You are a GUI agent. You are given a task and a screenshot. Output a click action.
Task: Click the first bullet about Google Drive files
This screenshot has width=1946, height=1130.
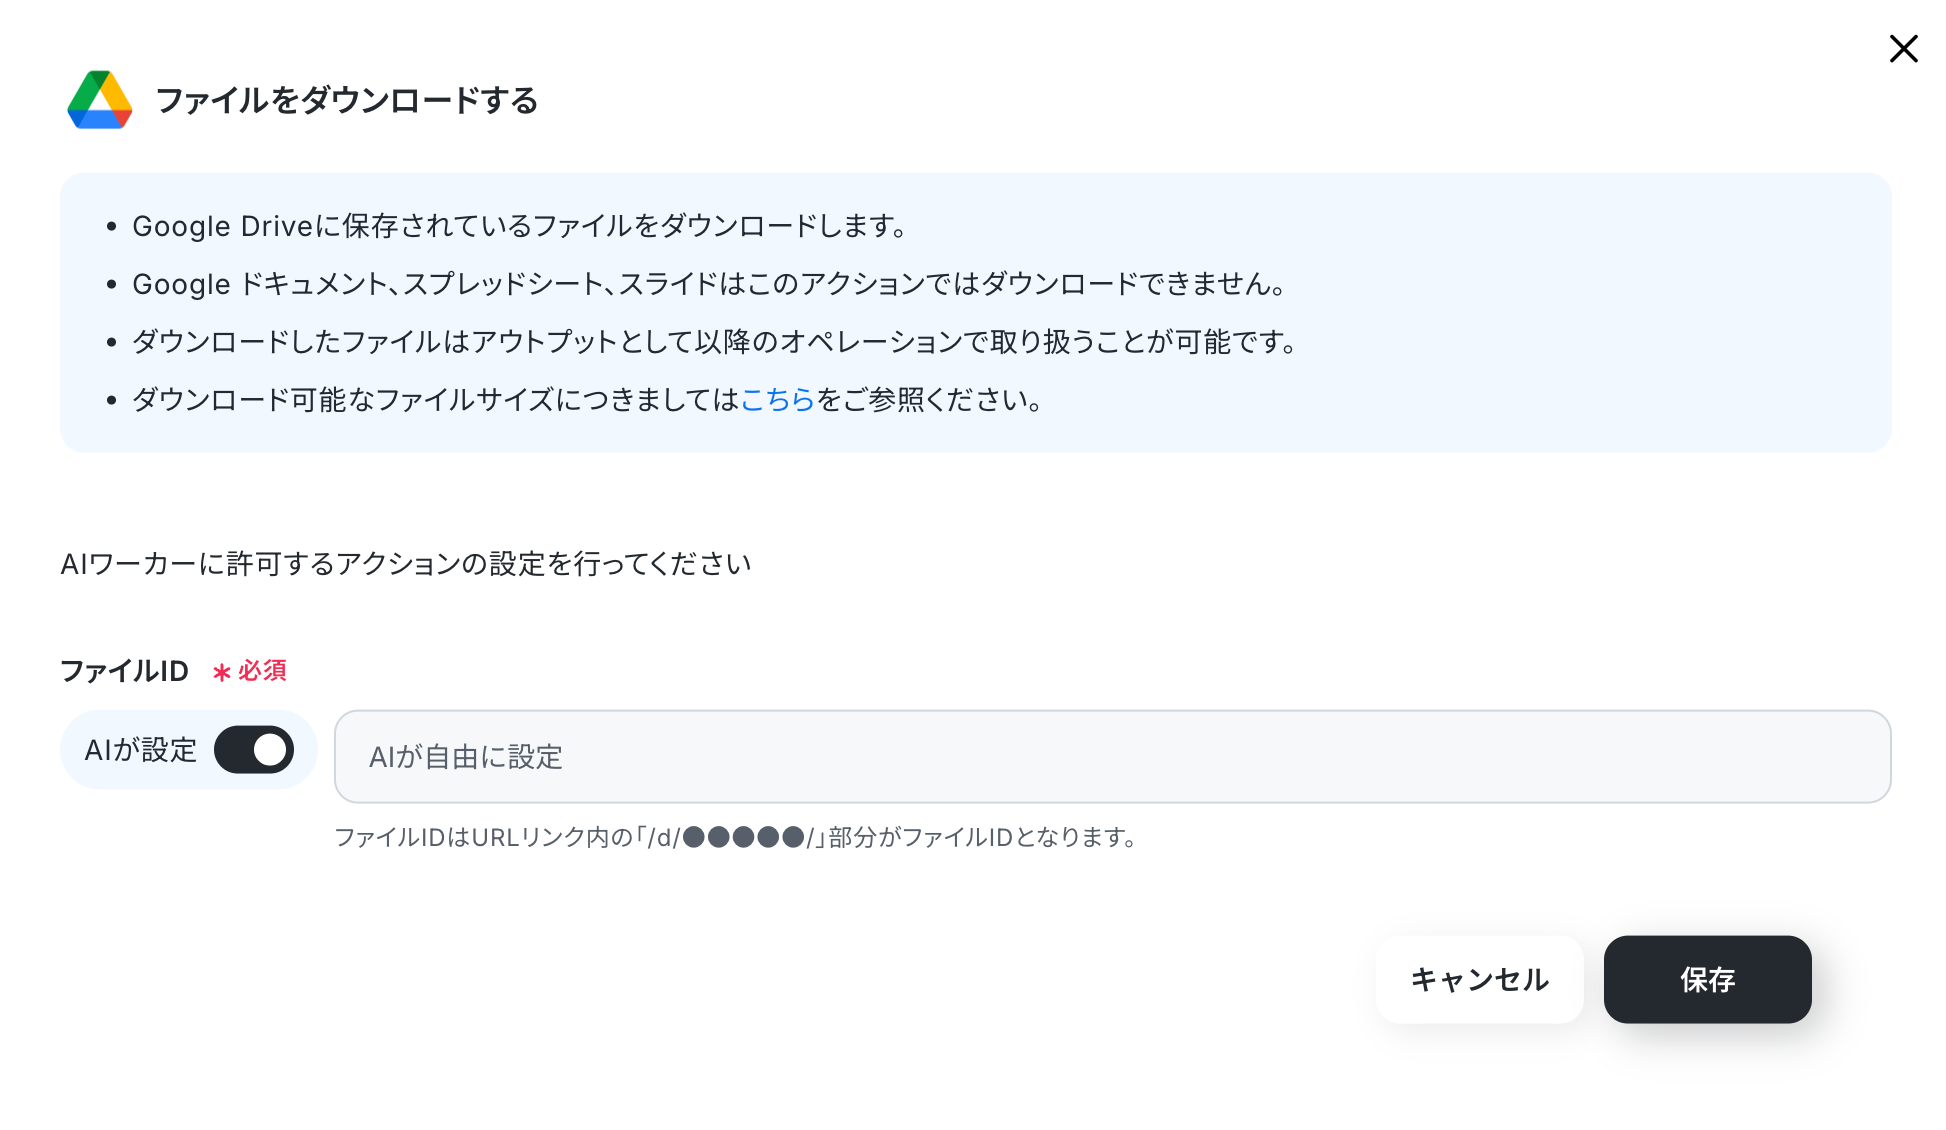pyautogui.click(x=518, y=227)
